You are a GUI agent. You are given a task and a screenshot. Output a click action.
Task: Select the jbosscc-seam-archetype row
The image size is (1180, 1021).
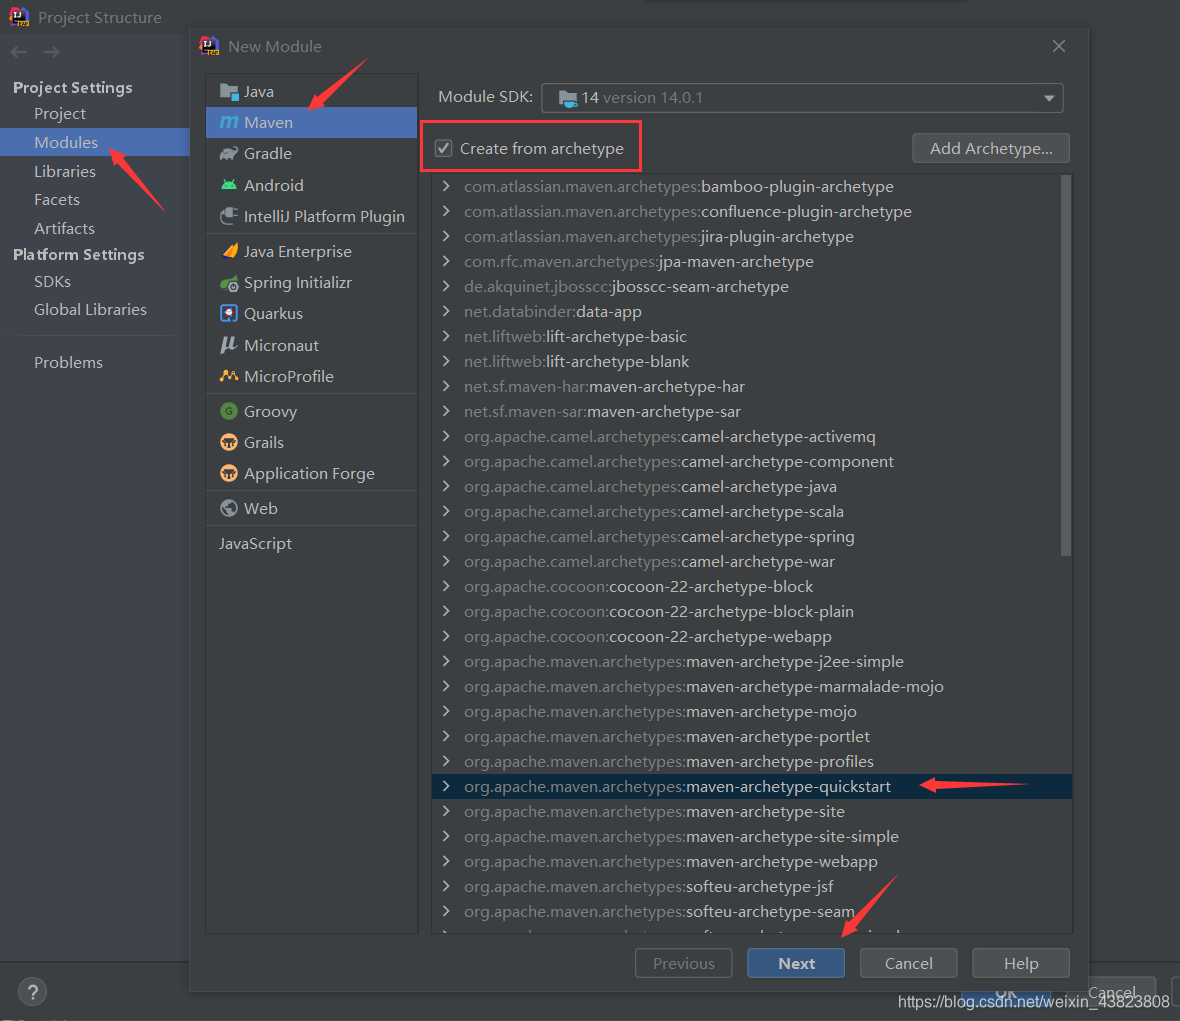(752, 286)
